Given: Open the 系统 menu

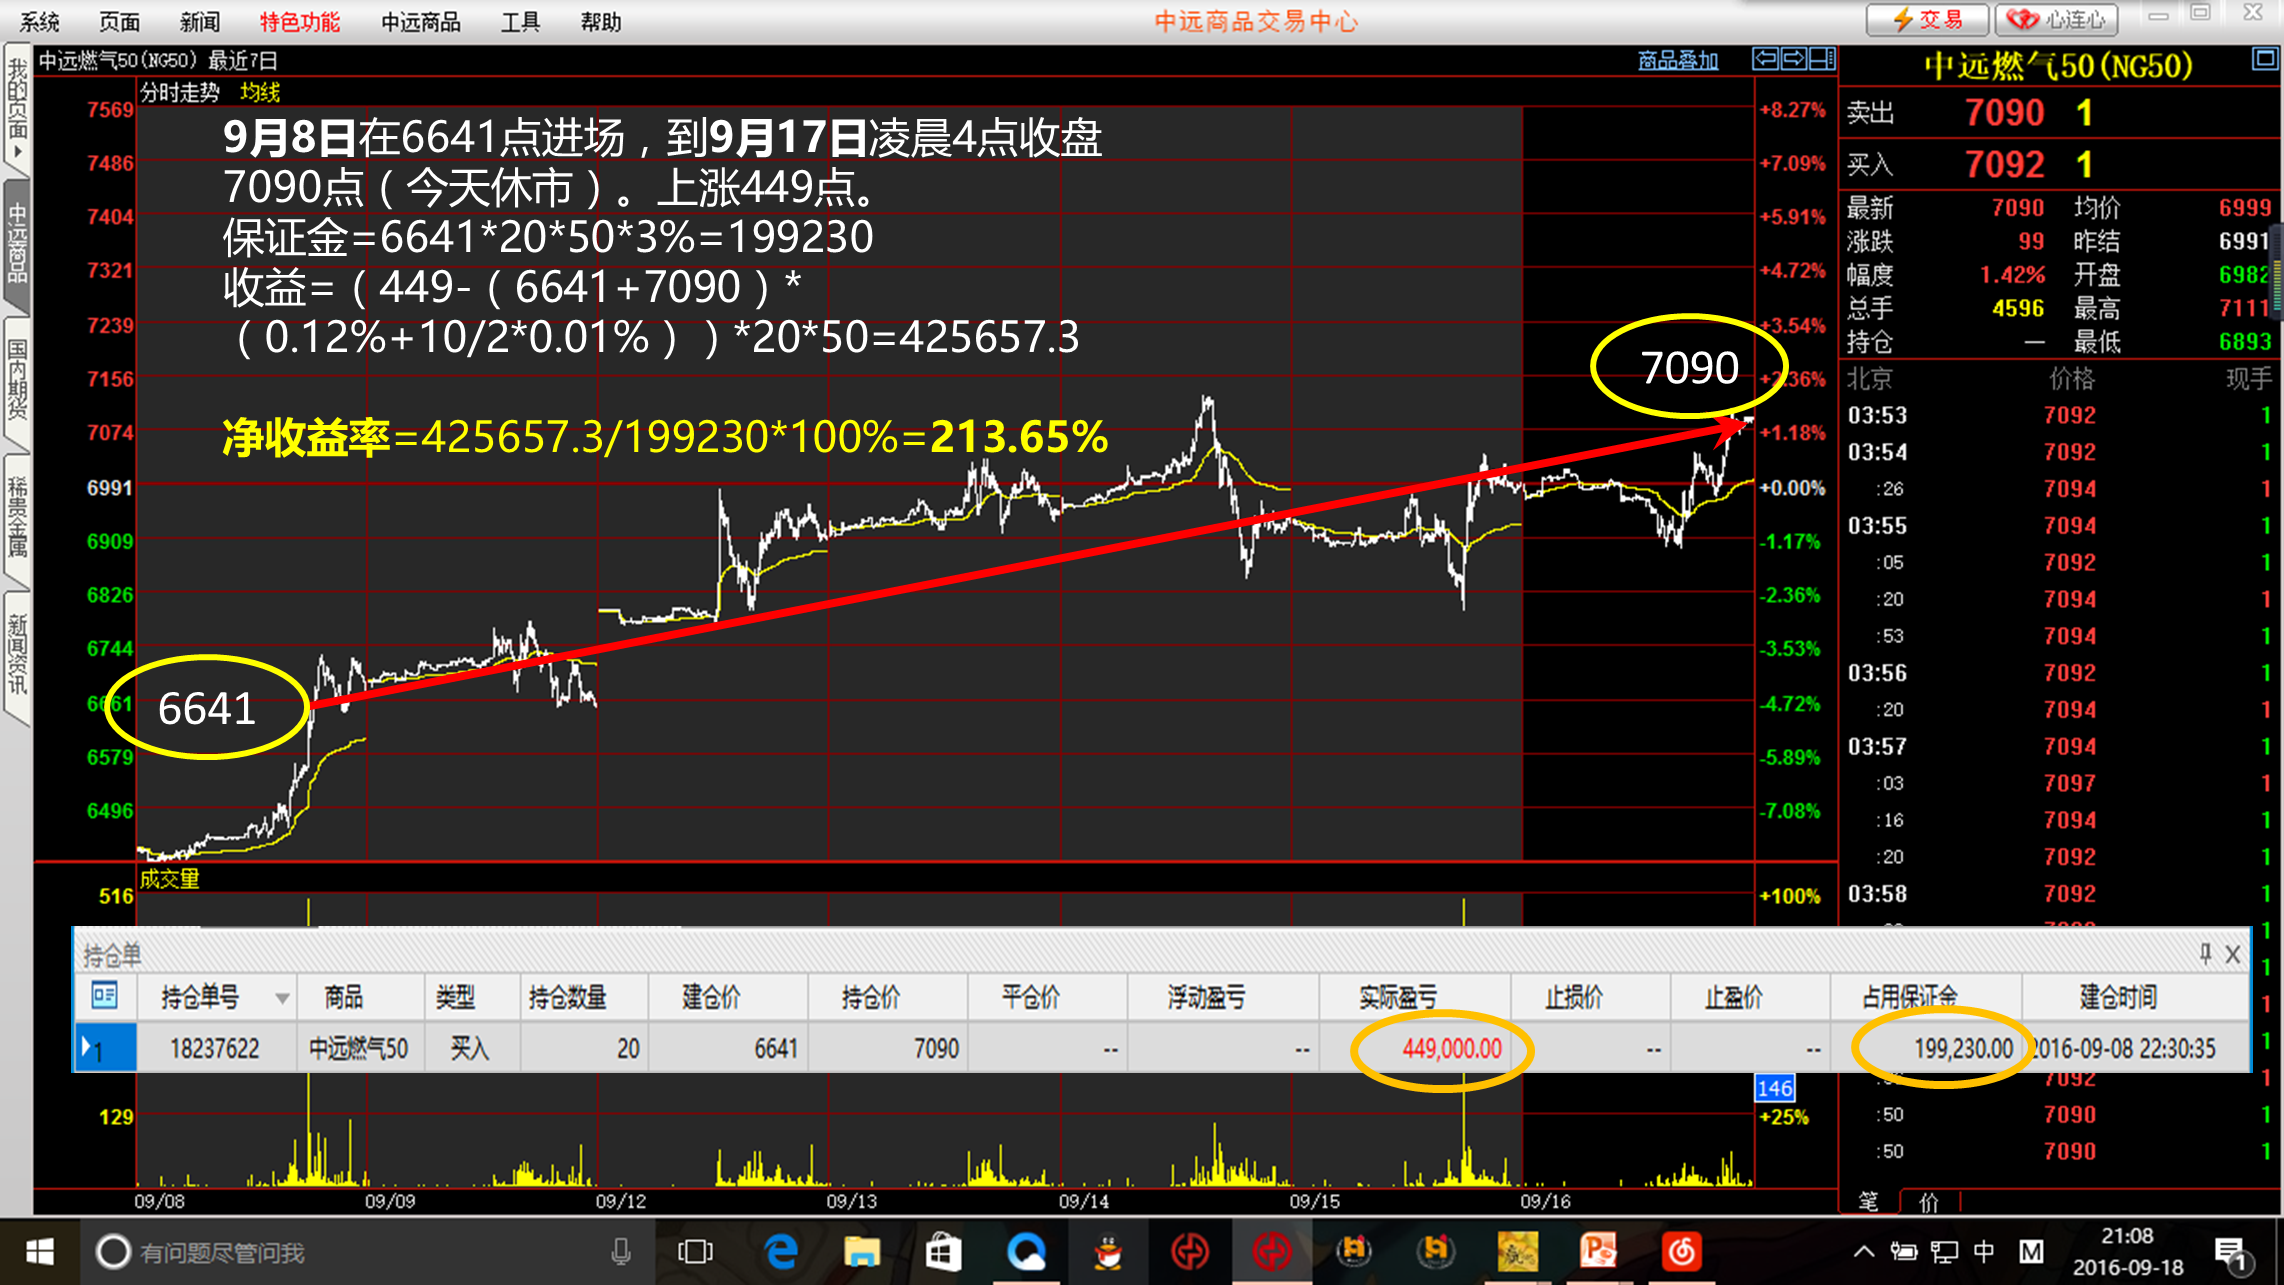Looking at the screenshot, I should pyautogui.click(x=40, y=21).
